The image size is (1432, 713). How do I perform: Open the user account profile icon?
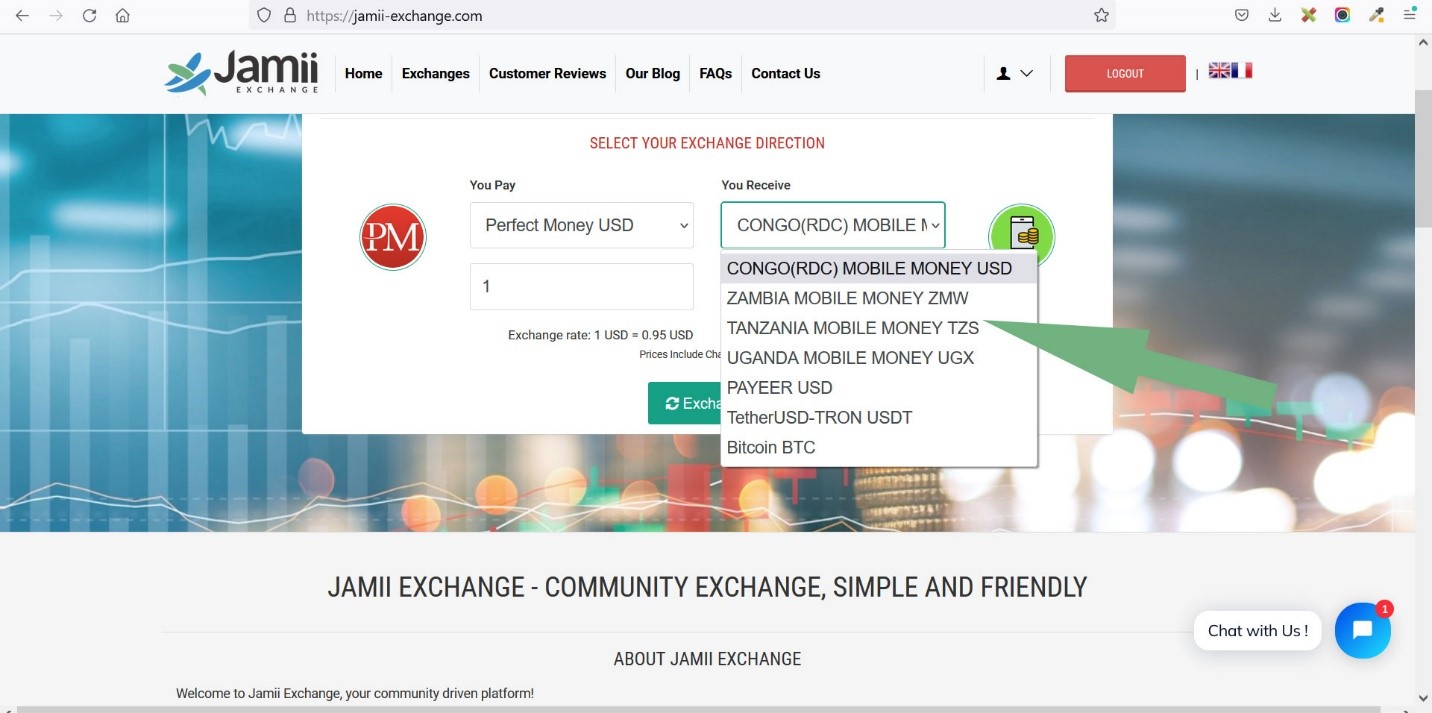pos(1004,74)
